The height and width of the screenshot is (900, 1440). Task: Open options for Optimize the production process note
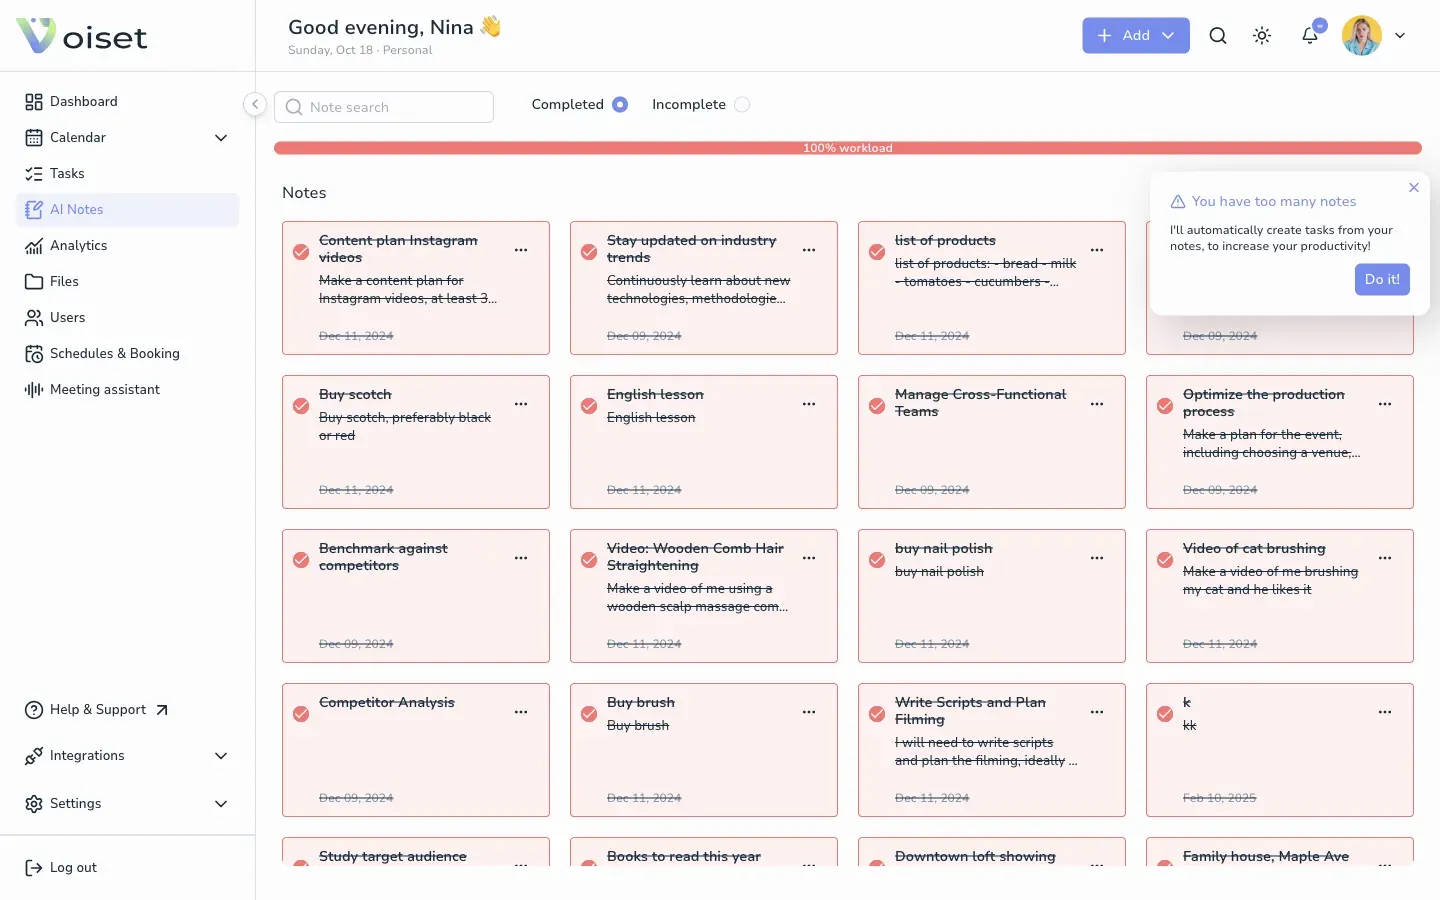(1385, 404)
